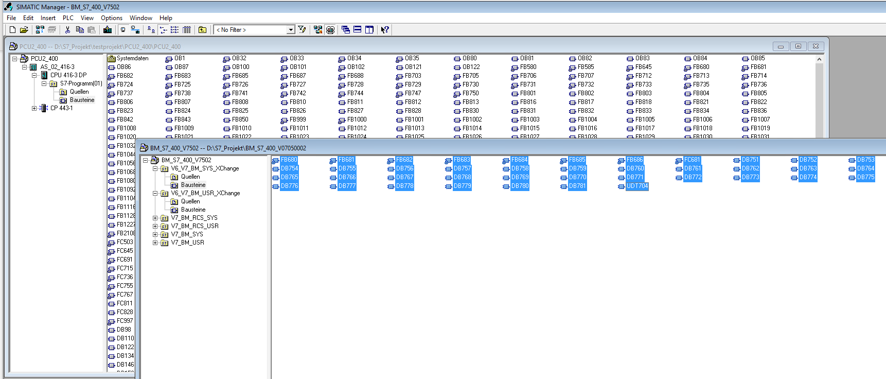Click the New project toolbar icon
The width and height of the screenshot is (886, 379).
[12, 29]
